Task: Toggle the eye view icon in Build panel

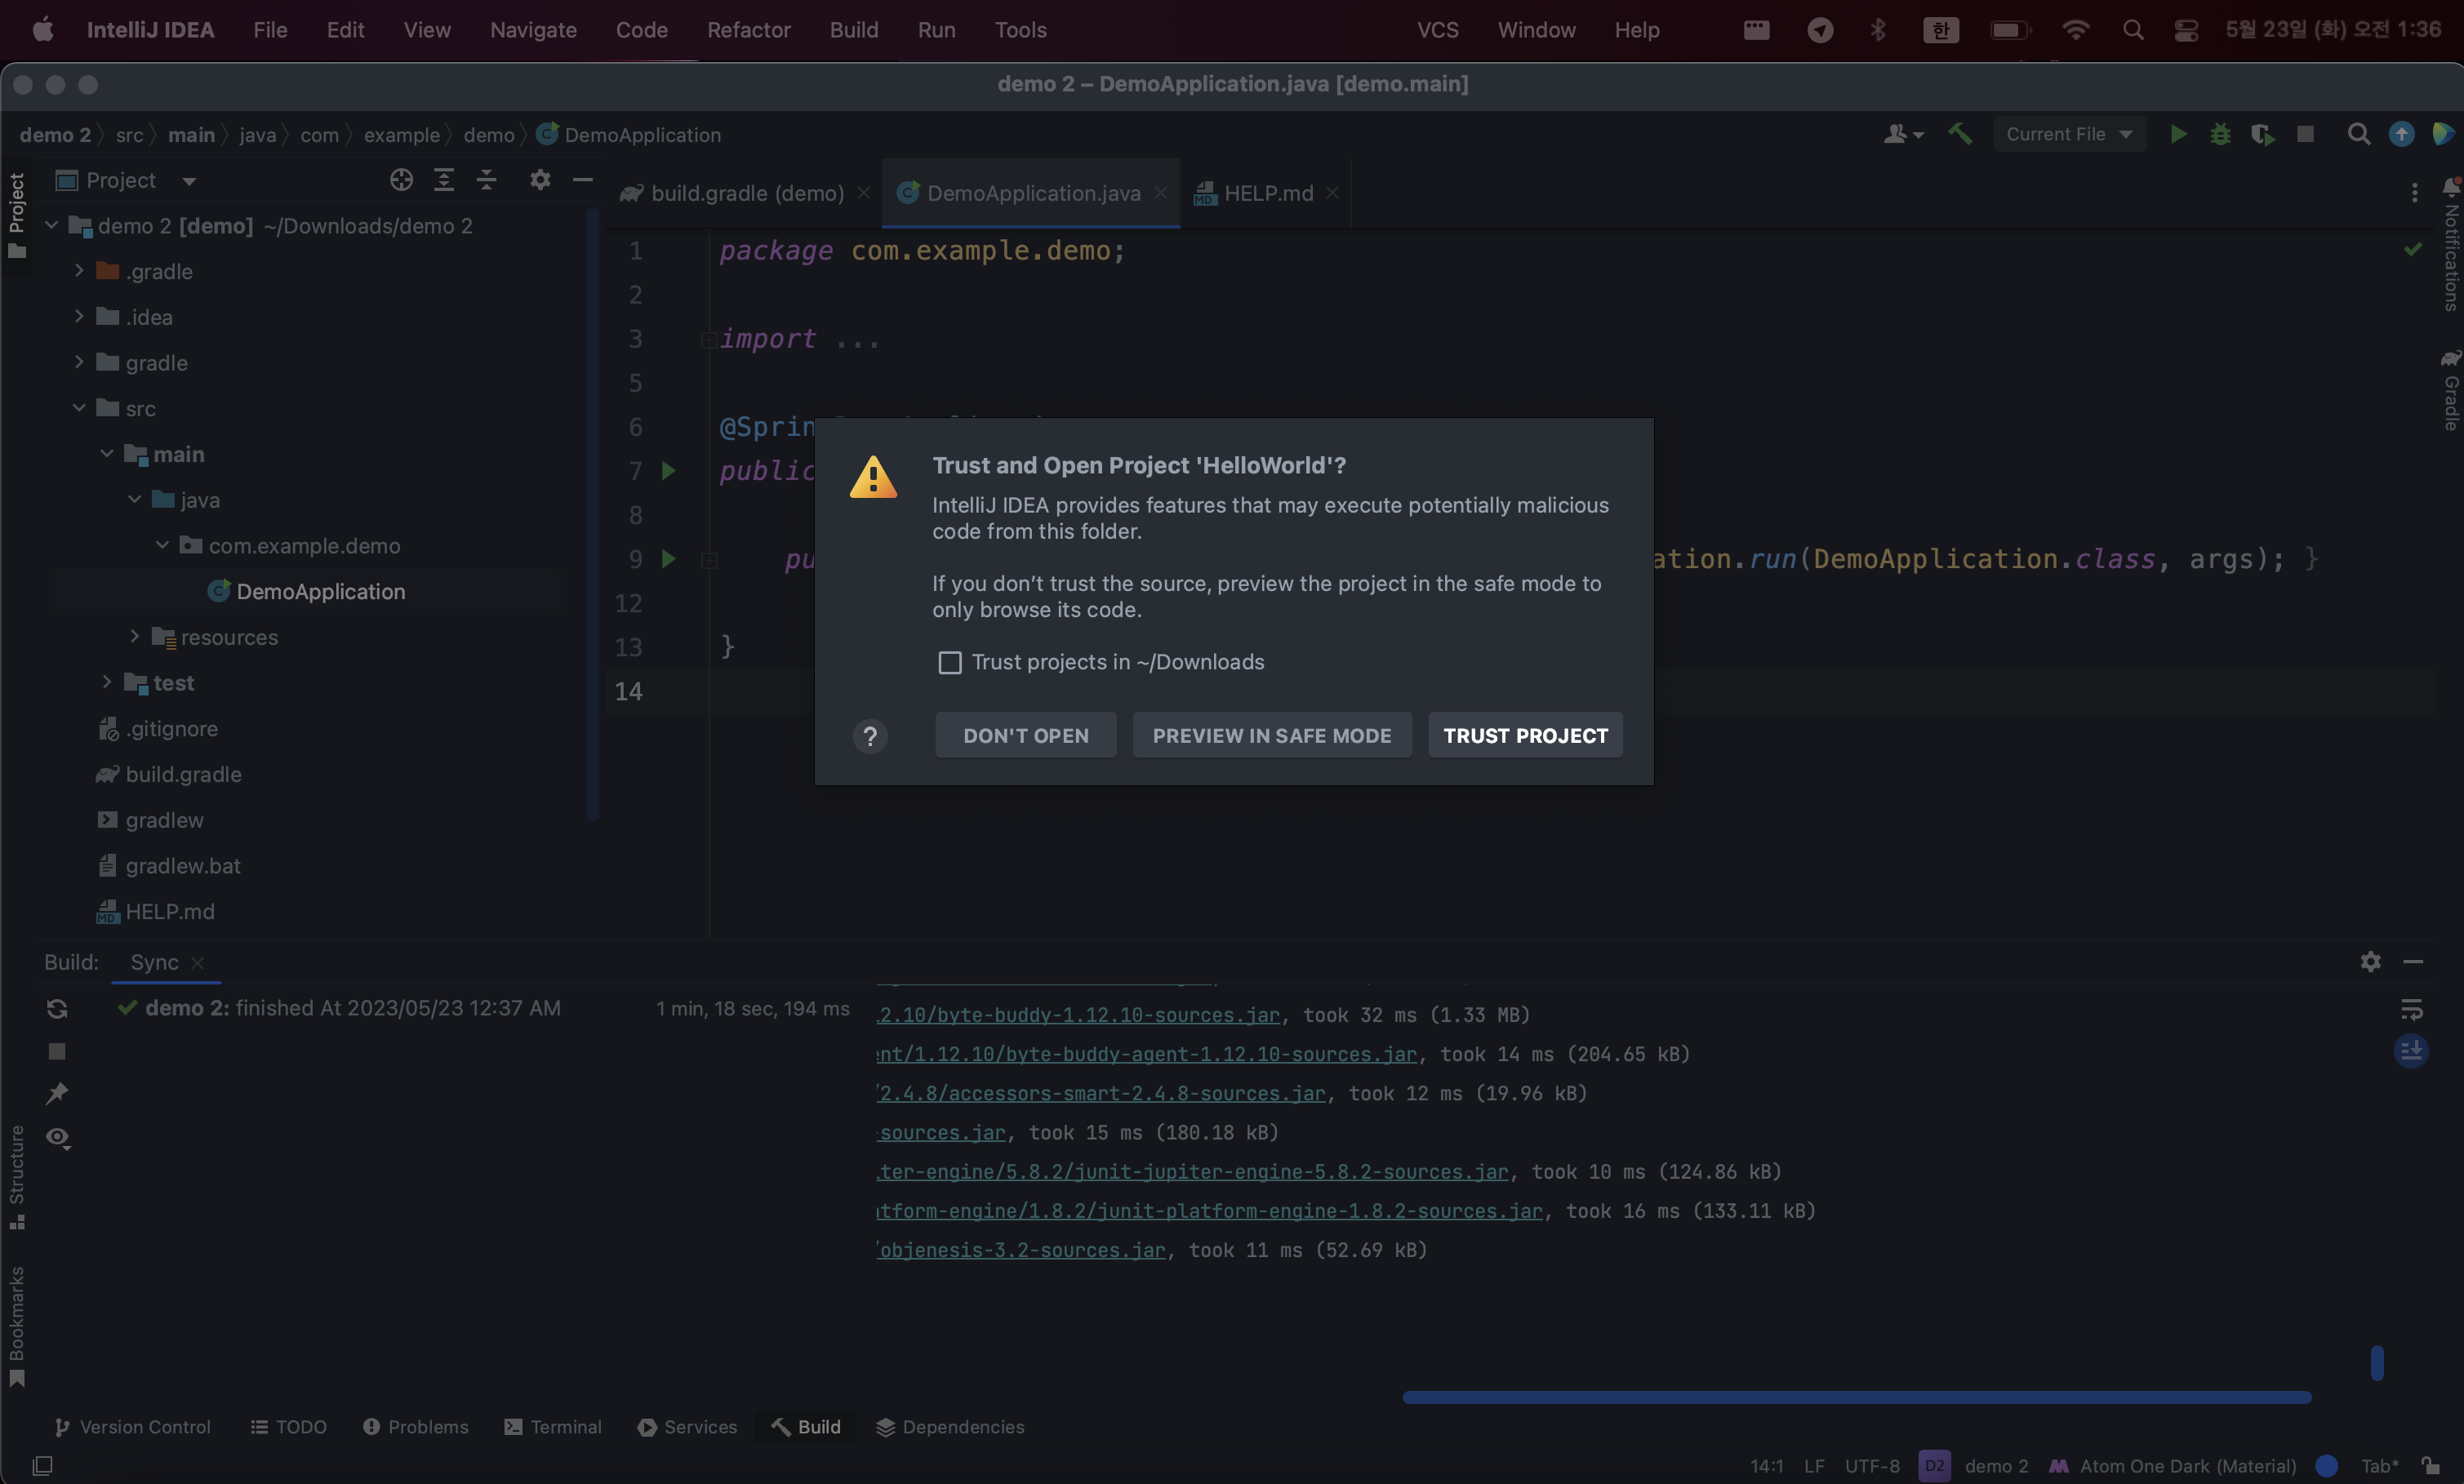Action: [58, 1137]
